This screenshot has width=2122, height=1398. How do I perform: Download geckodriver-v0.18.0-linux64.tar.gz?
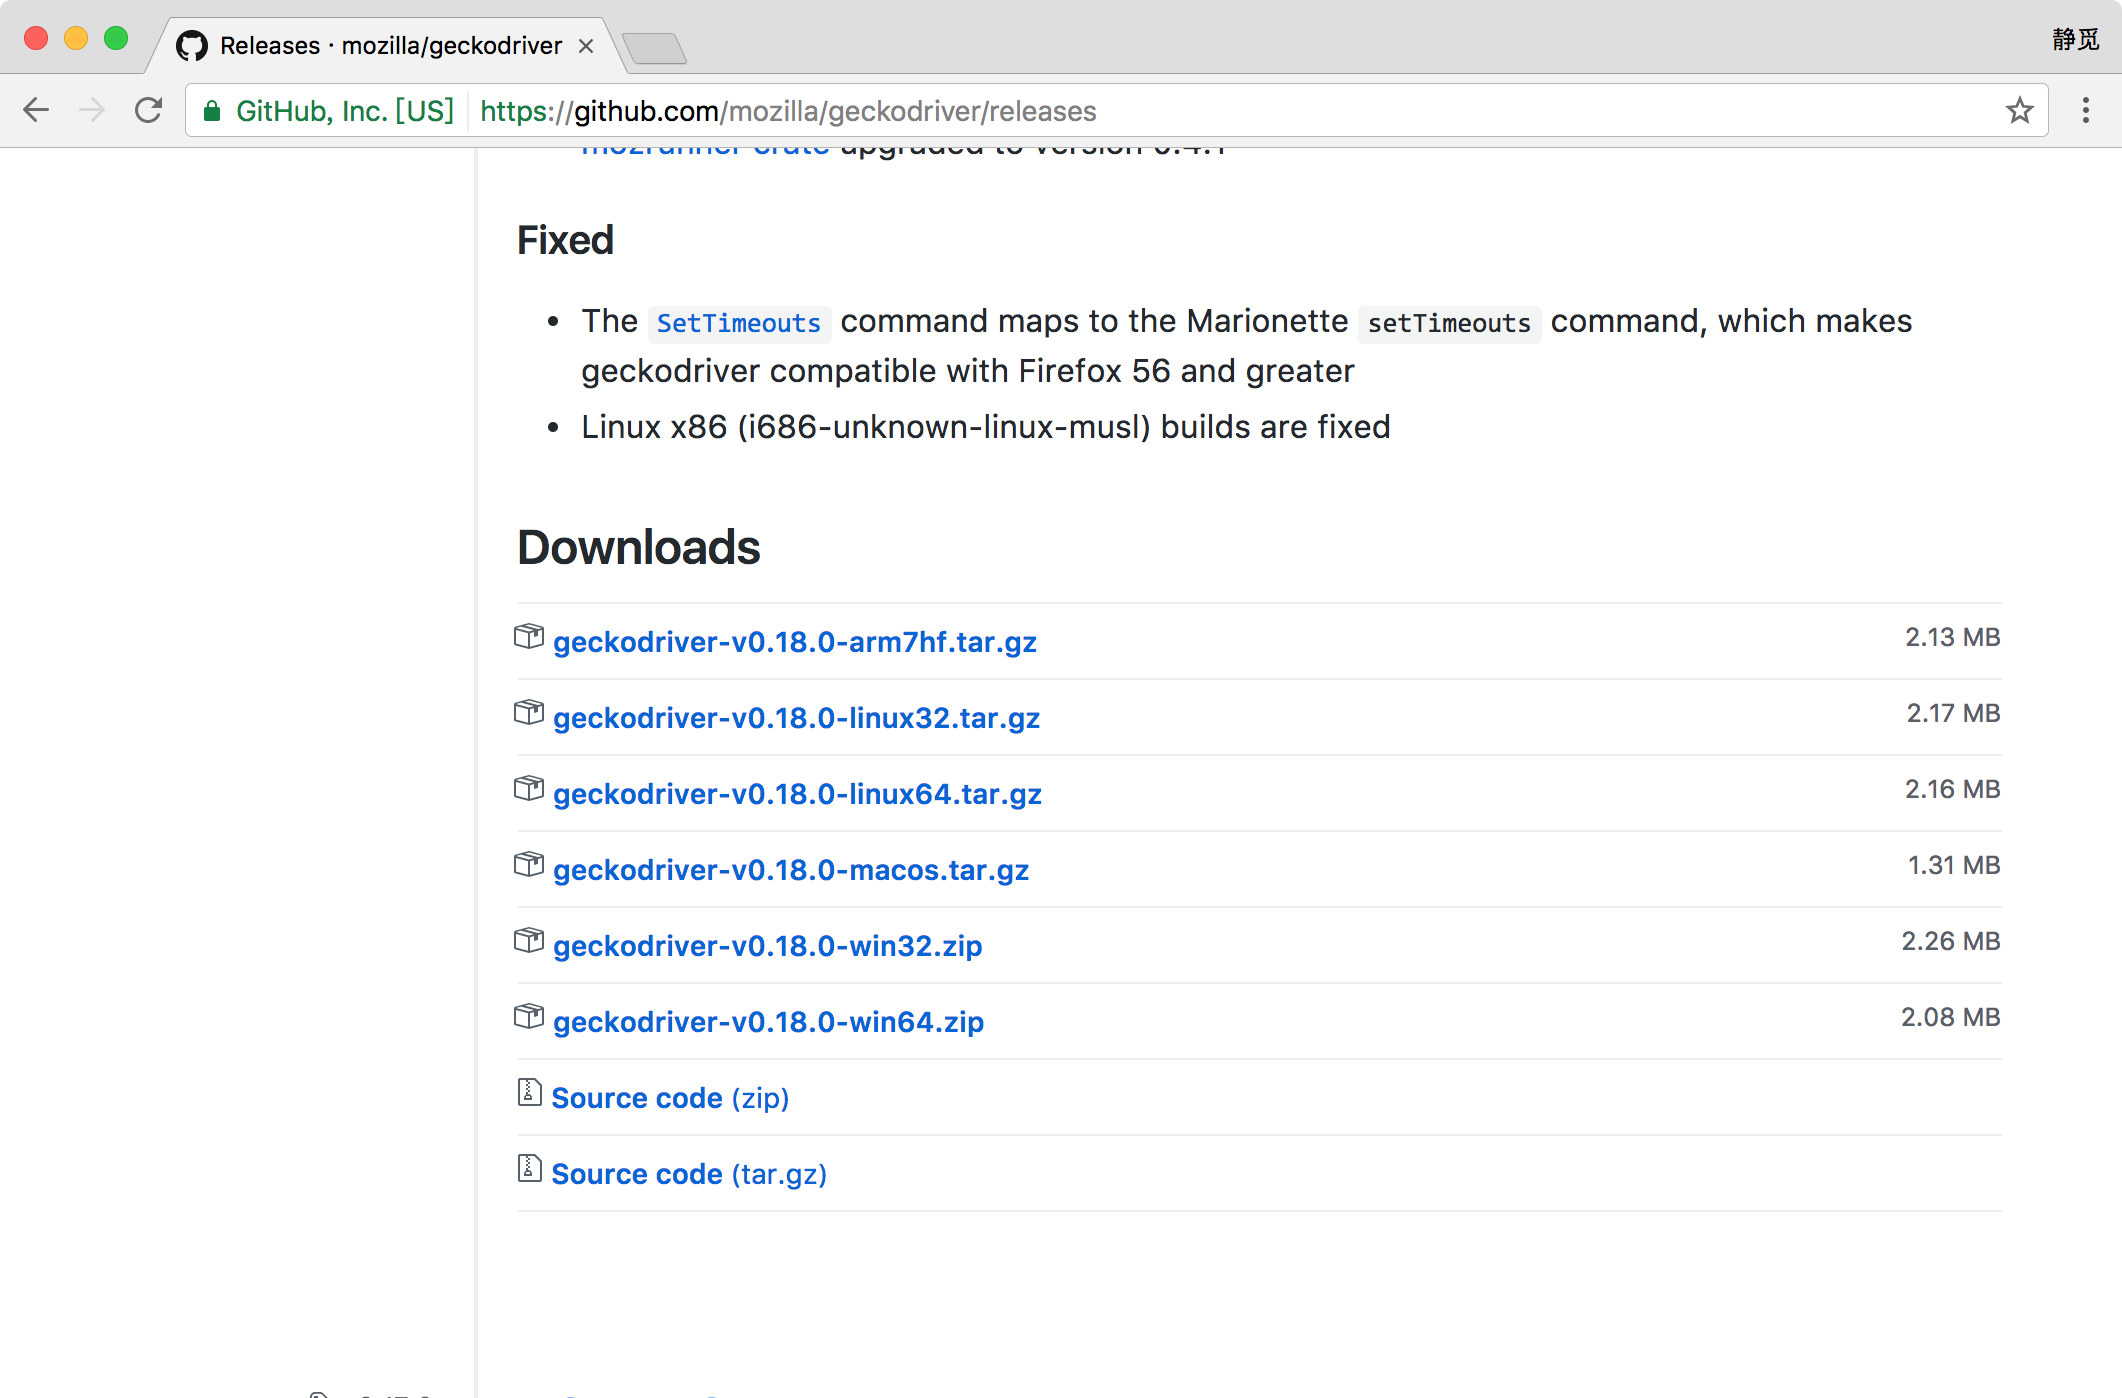point(798,794)
